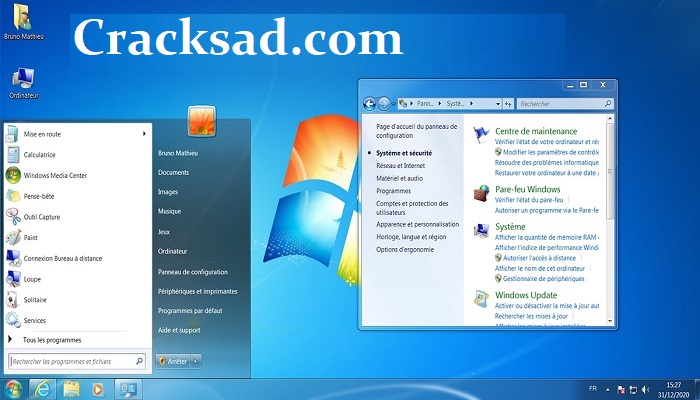Click the forward arrow in Control Panel
This screenshot has width=700, height=400.
[x=383, y=104]
